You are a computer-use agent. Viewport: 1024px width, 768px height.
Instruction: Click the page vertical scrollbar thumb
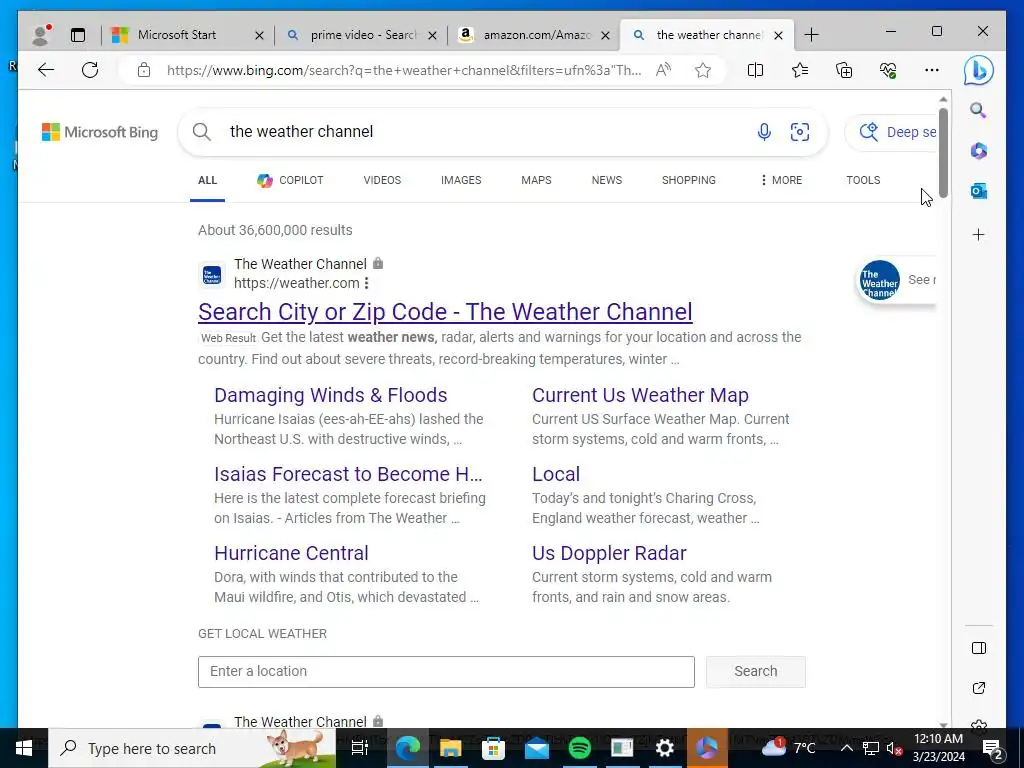[943, 152]
